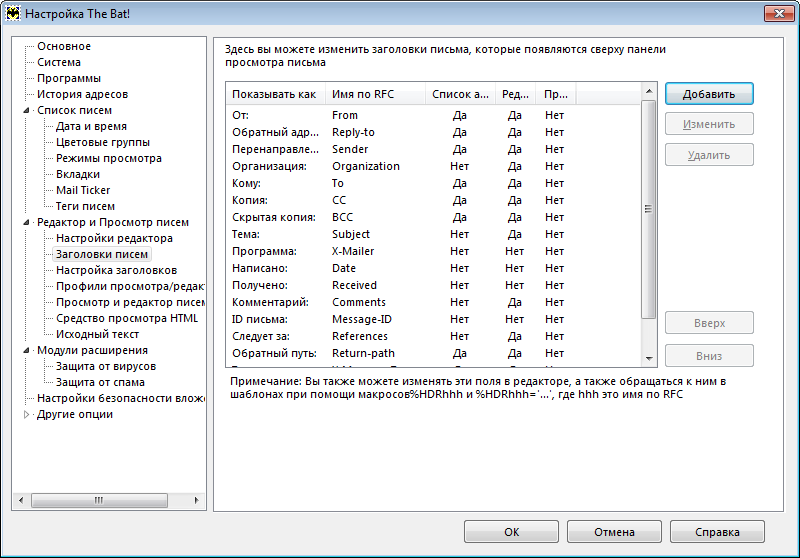Select Профили просмотра/редактора item
800x558 pixels.
(x=130, y=286)
